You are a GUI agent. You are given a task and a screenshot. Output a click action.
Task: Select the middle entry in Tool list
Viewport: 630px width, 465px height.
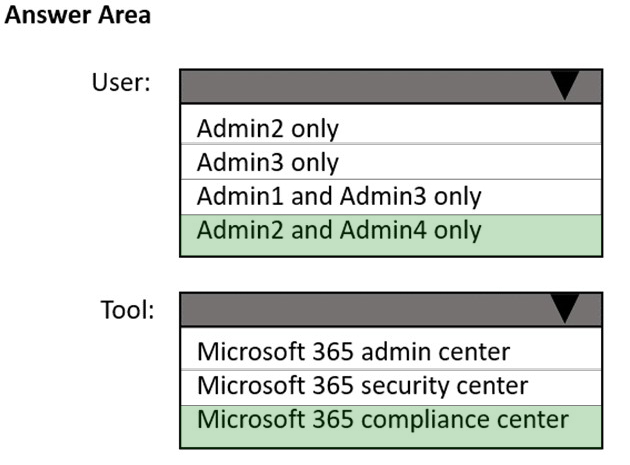pos(391,387)
